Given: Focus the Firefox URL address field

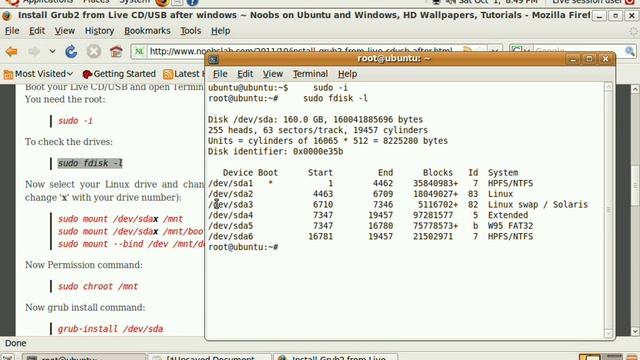Looking at the screenshot, I should (x=302, y=51).
